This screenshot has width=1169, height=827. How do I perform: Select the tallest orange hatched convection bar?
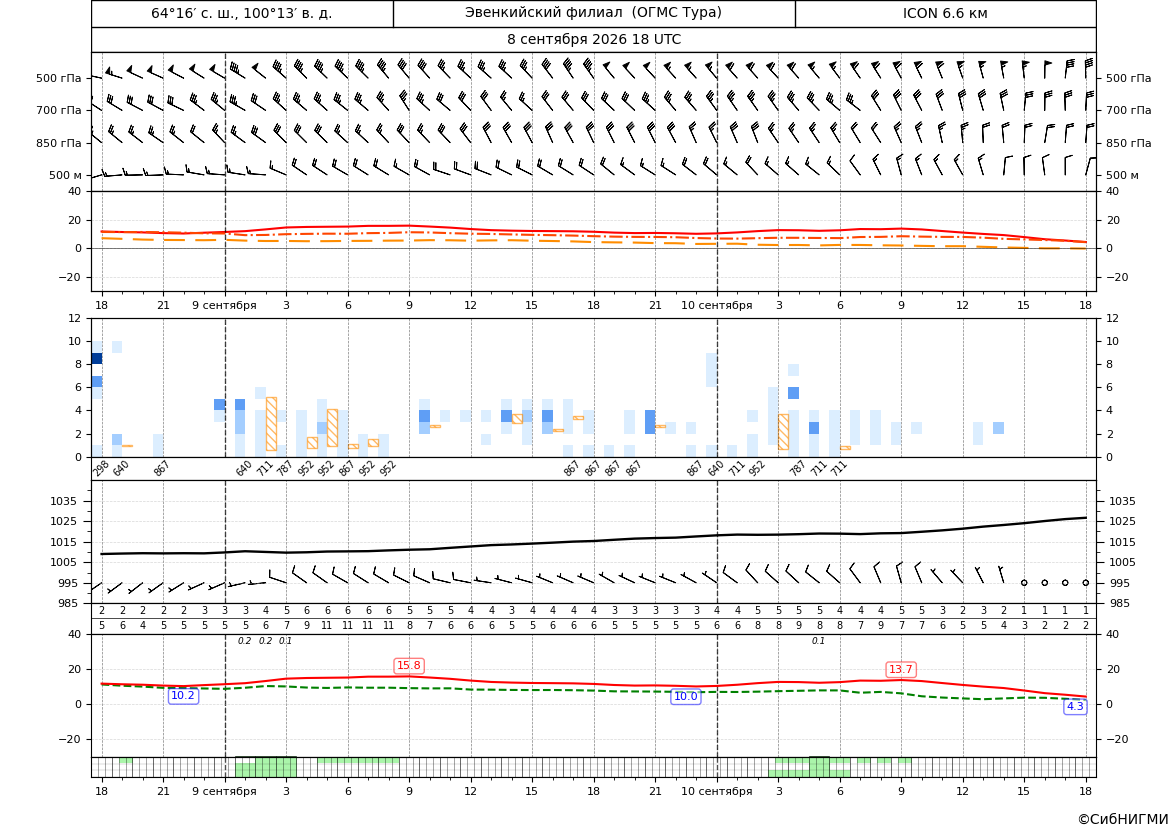pos(271,424)
